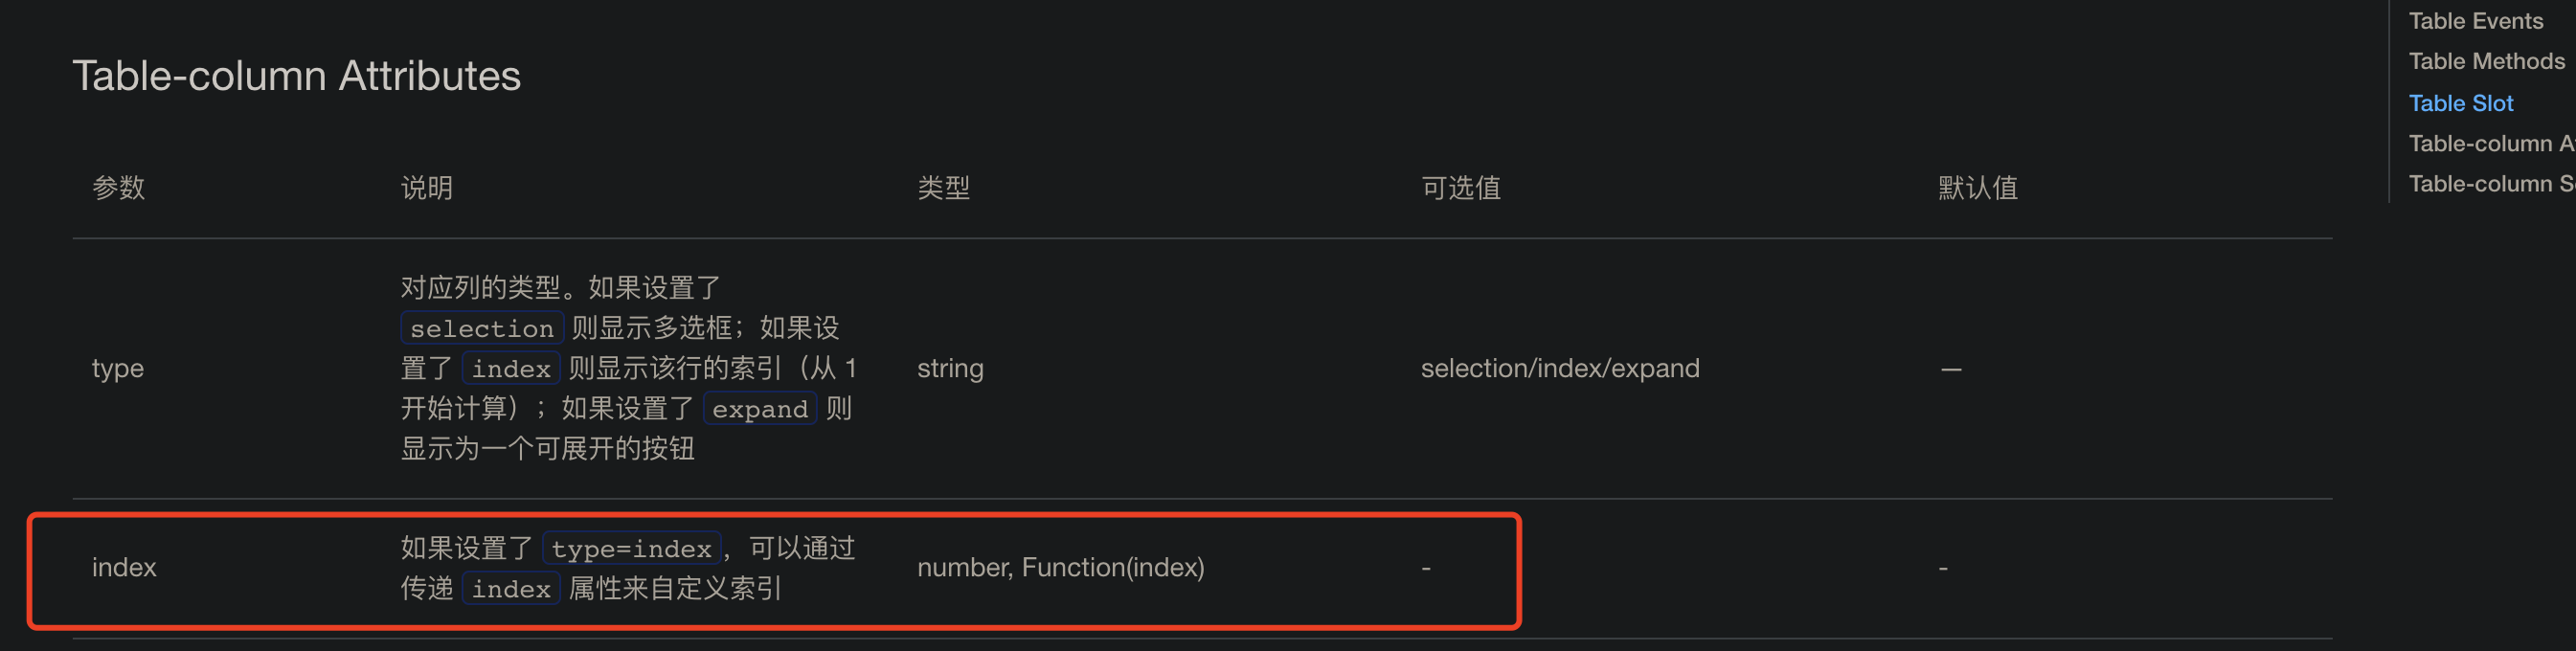Click the 参数 column header
This screenshot has width=2576, height=651.
click(x=117, y=187)
